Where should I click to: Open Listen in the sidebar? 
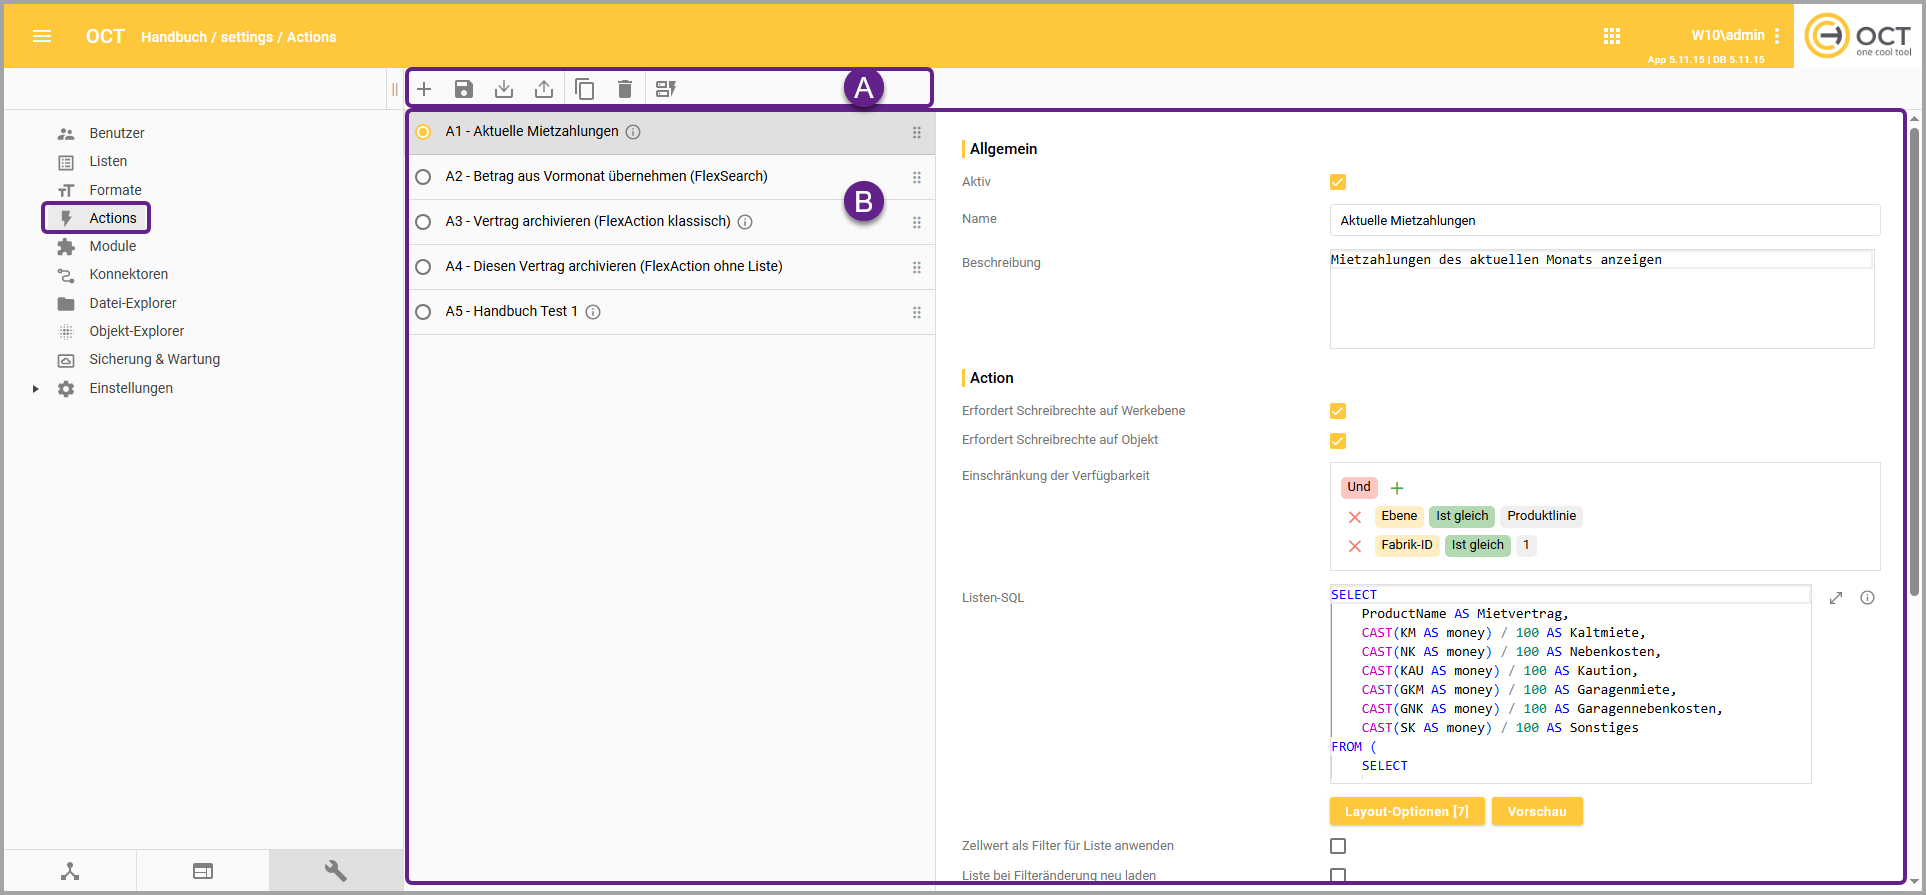(108, 161)
